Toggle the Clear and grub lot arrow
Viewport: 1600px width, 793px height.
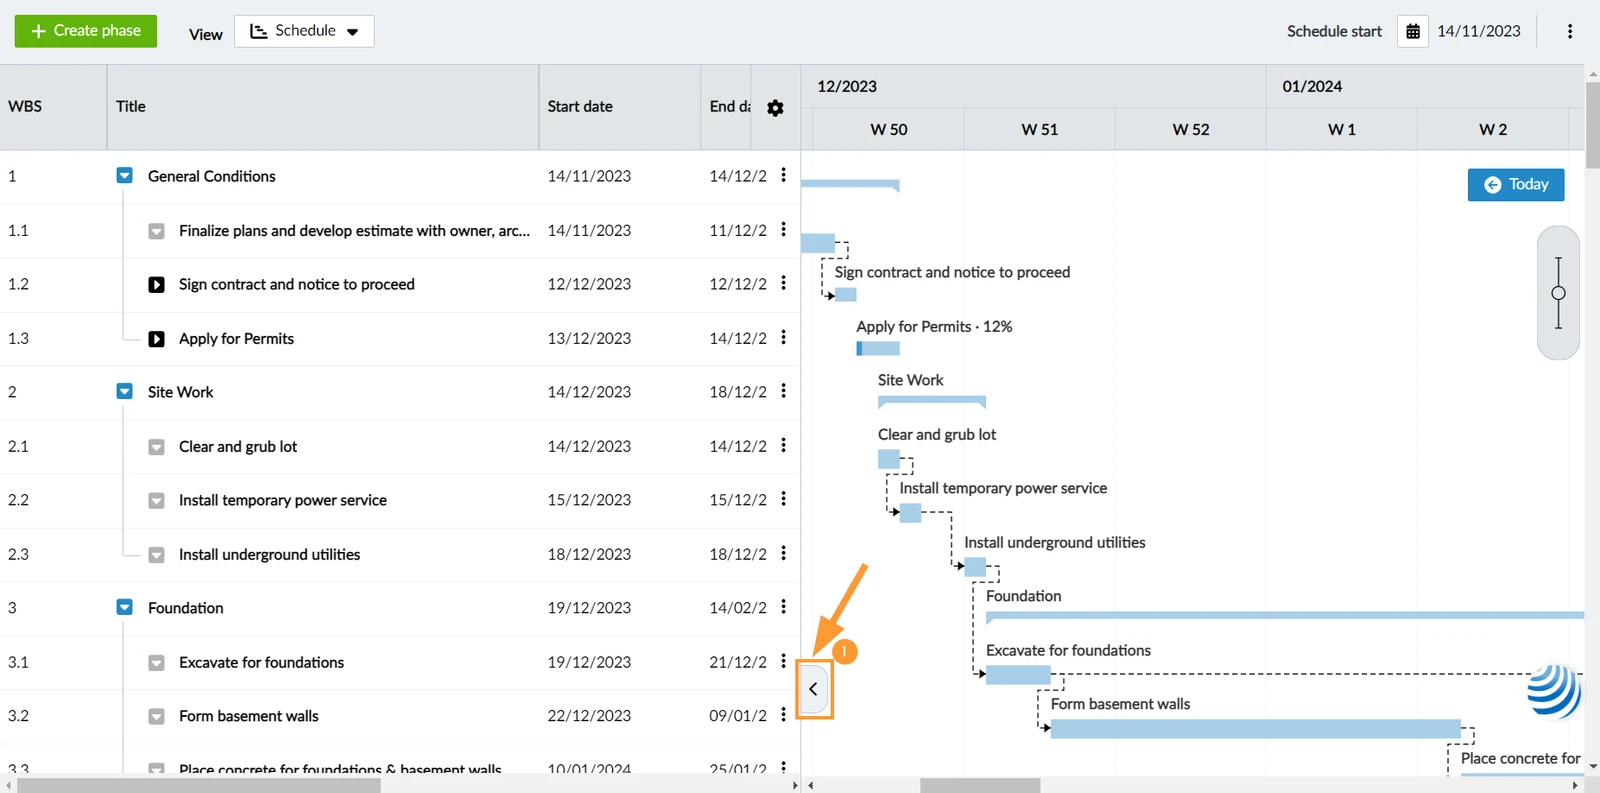[x=156, y=447]
